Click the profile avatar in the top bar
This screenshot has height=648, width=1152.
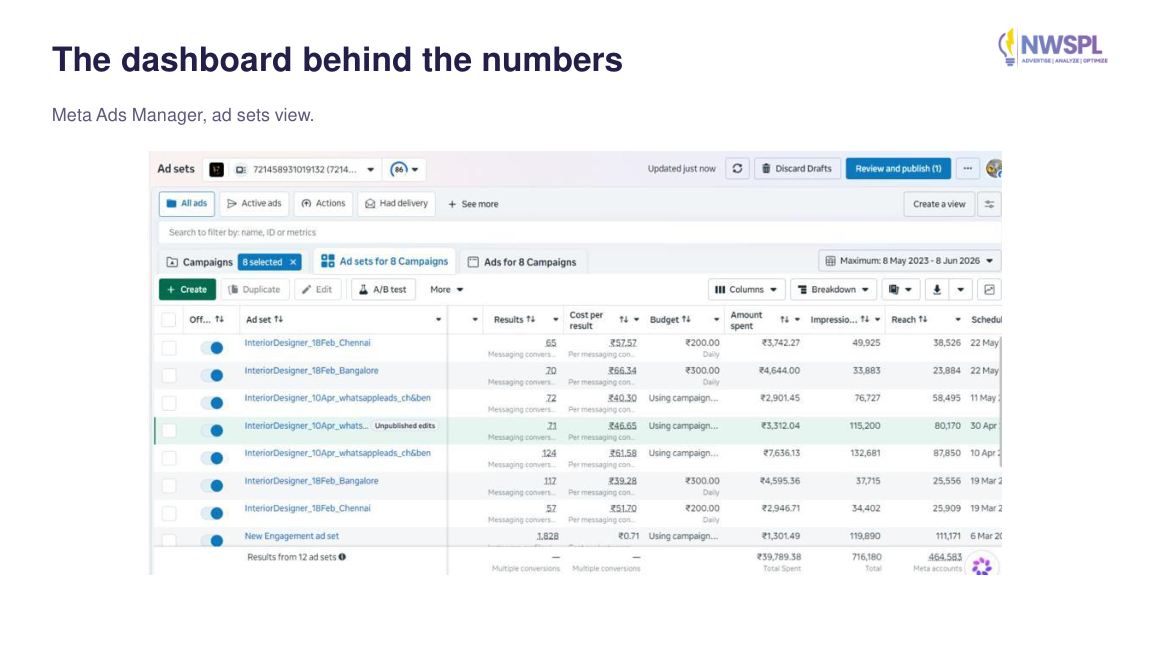click(993, 169)
